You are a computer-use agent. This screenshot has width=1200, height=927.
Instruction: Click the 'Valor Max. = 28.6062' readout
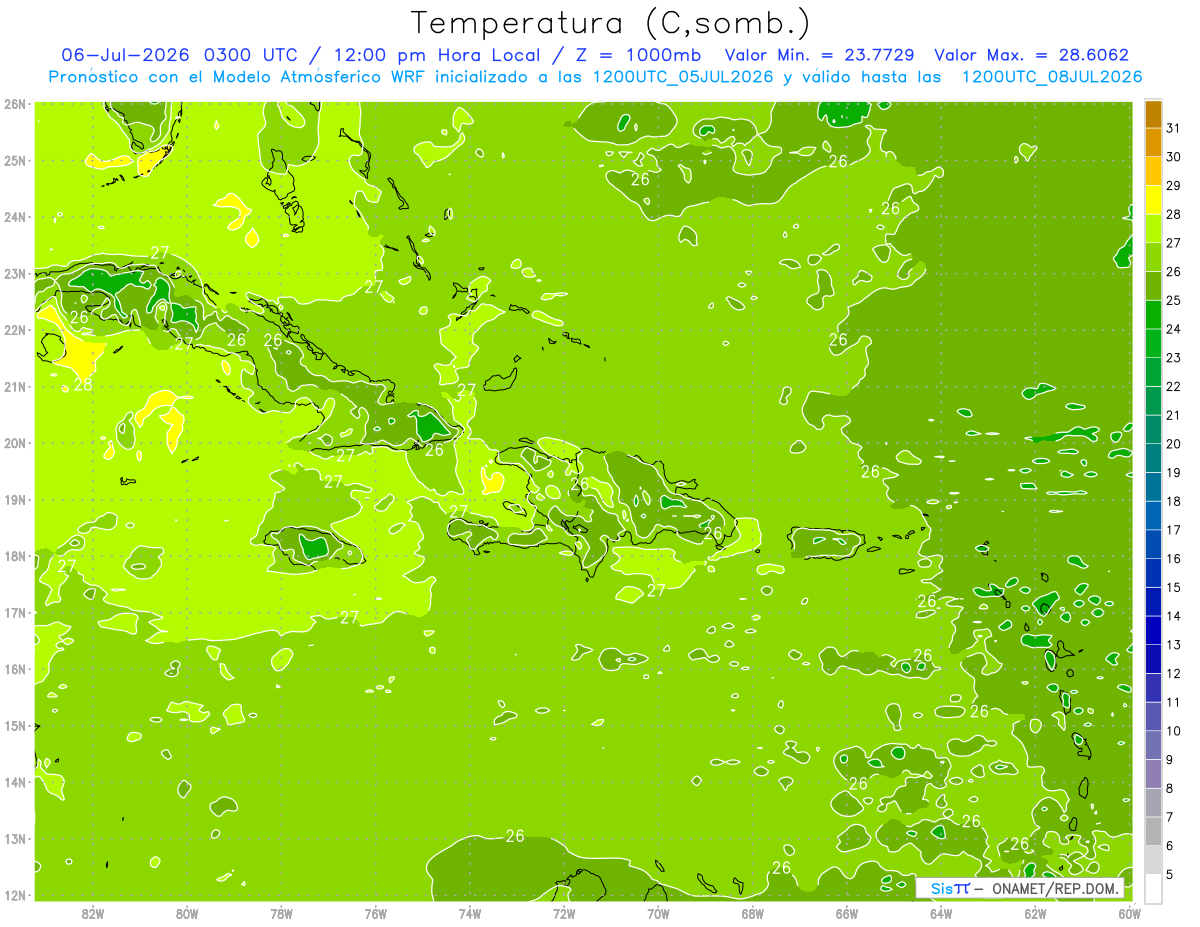click(1031, 55)
